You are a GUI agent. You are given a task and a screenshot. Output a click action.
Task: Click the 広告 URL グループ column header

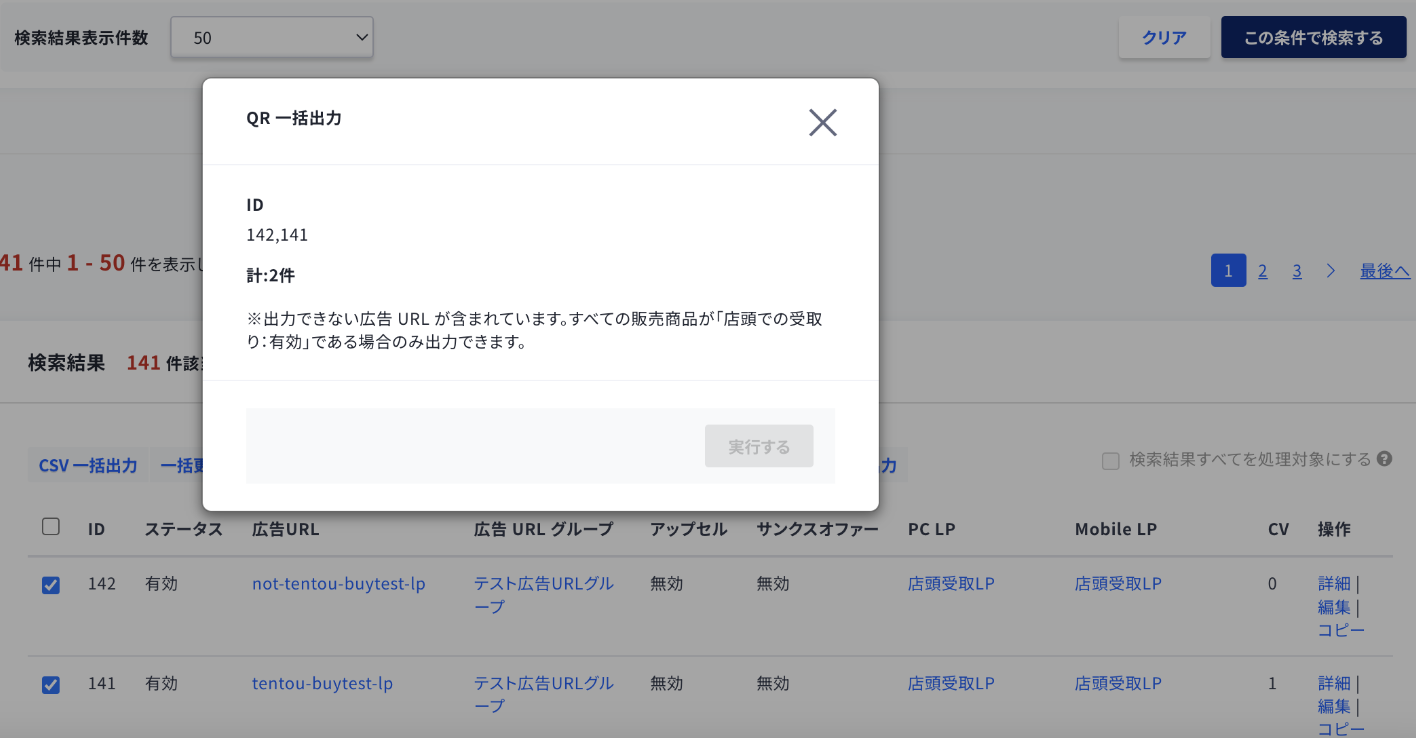543,529
